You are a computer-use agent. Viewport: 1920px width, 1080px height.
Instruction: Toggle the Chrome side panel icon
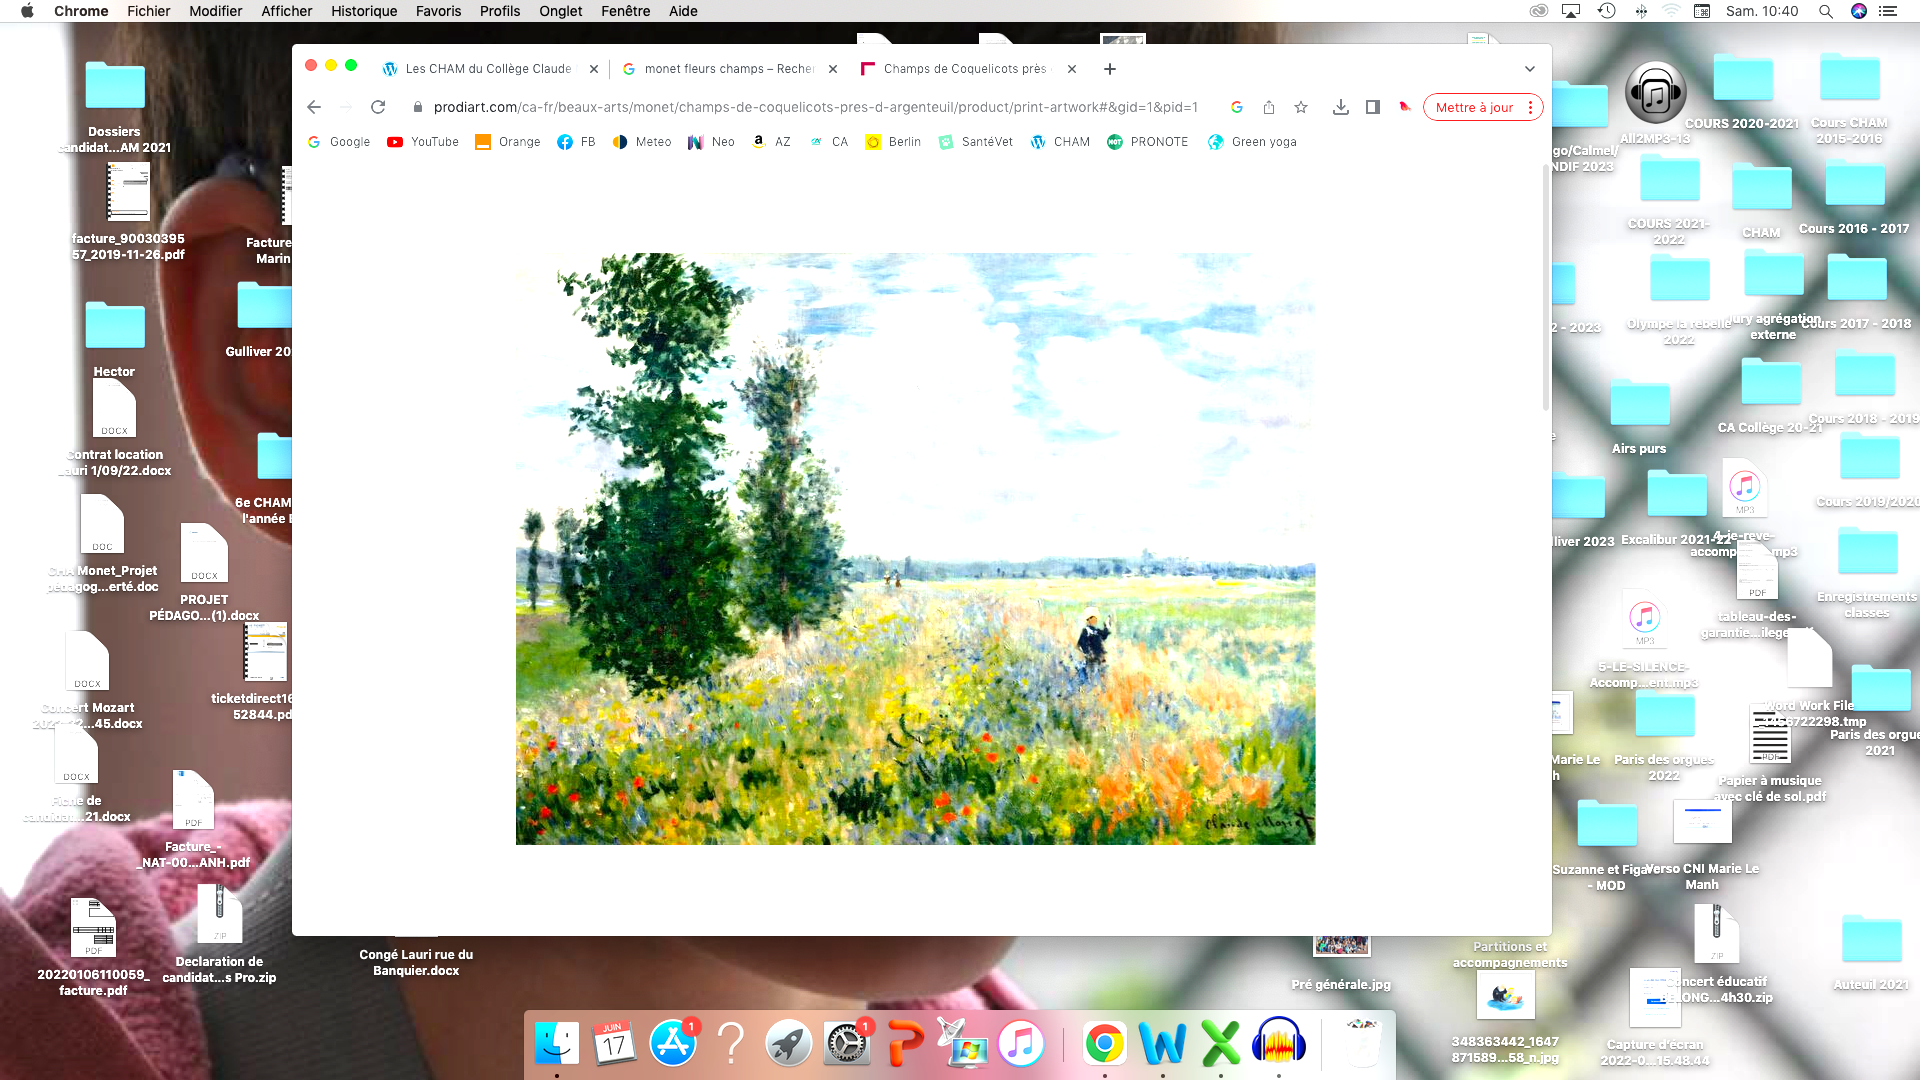click(1373, 107)
